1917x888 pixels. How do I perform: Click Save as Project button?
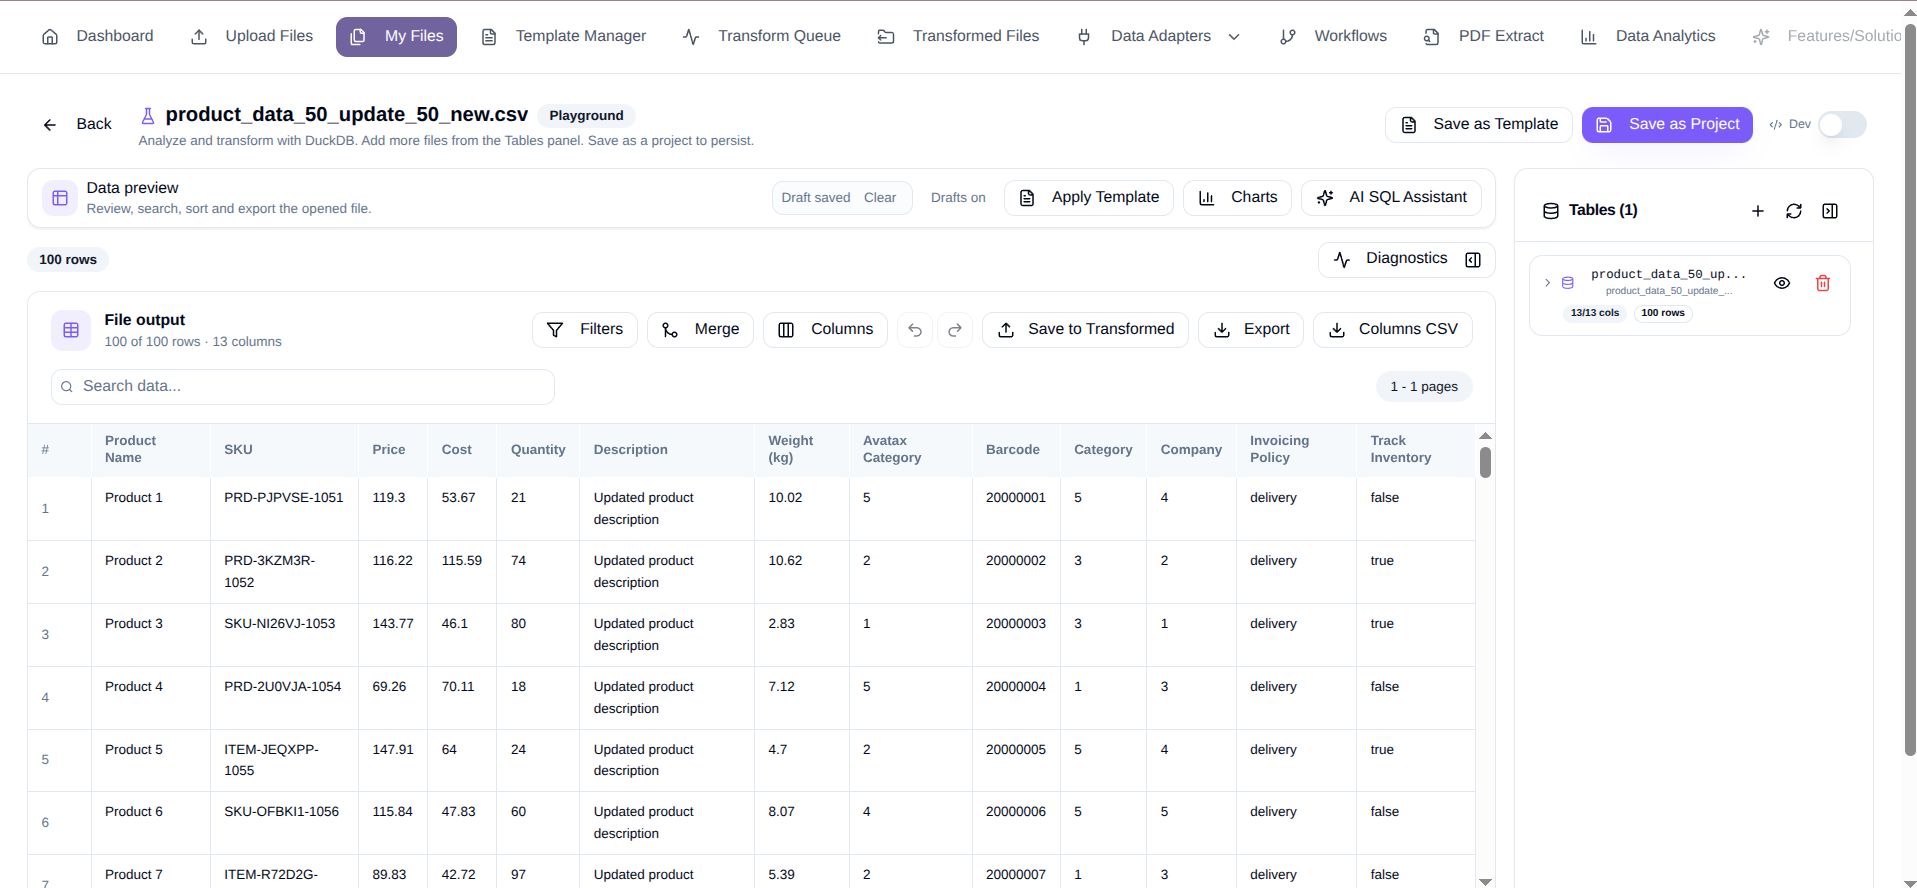1667,125
